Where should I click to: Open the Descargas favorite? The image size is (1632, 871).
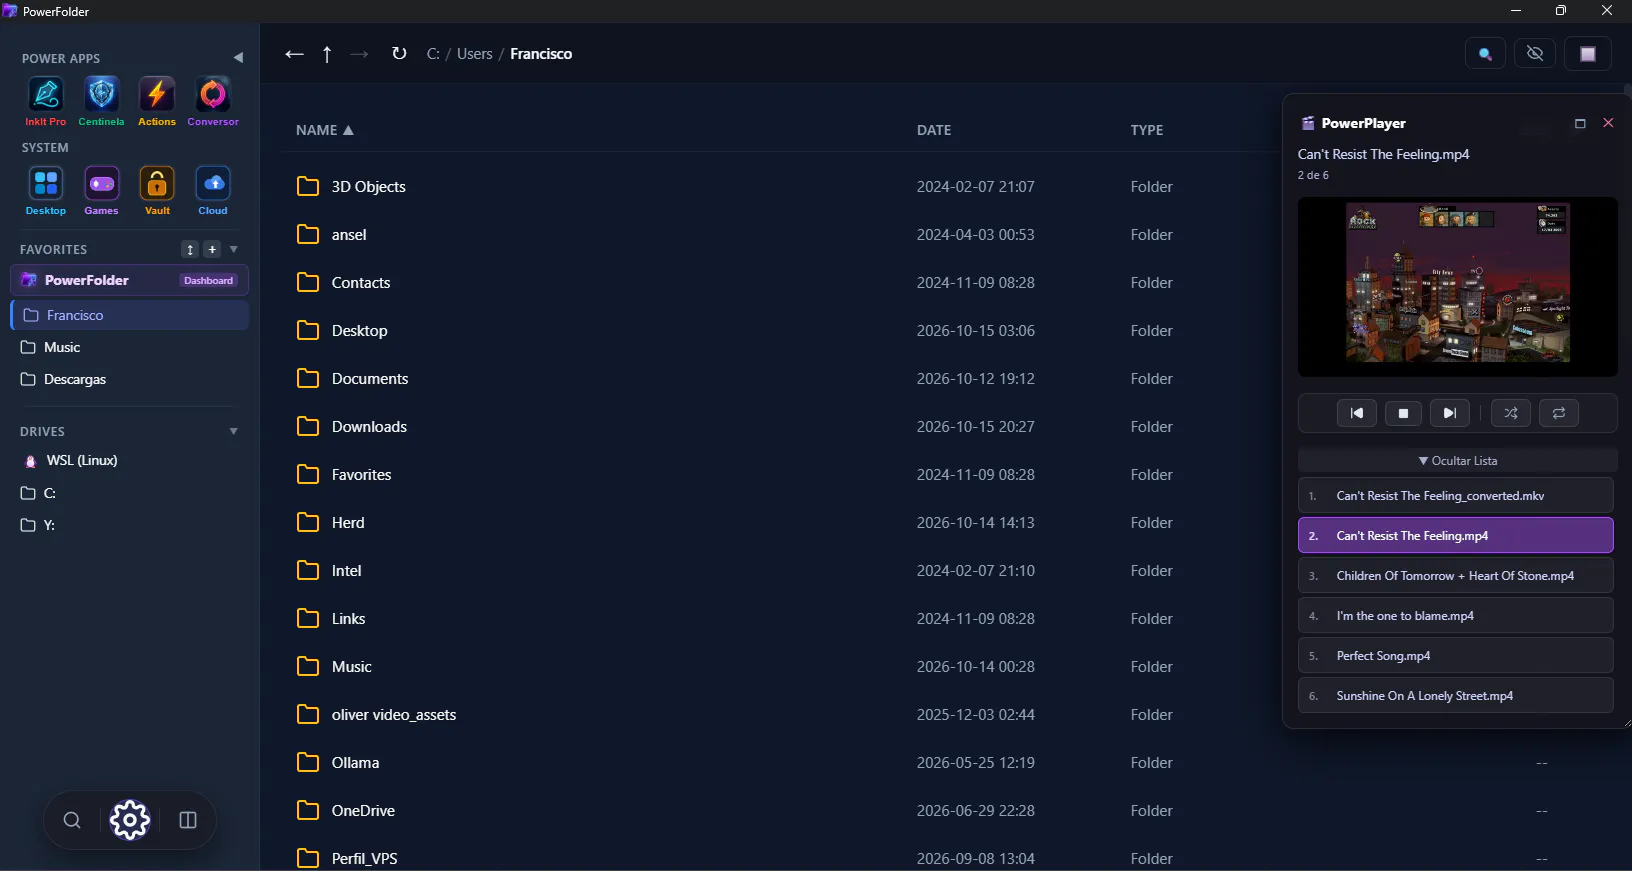(130, 379)
